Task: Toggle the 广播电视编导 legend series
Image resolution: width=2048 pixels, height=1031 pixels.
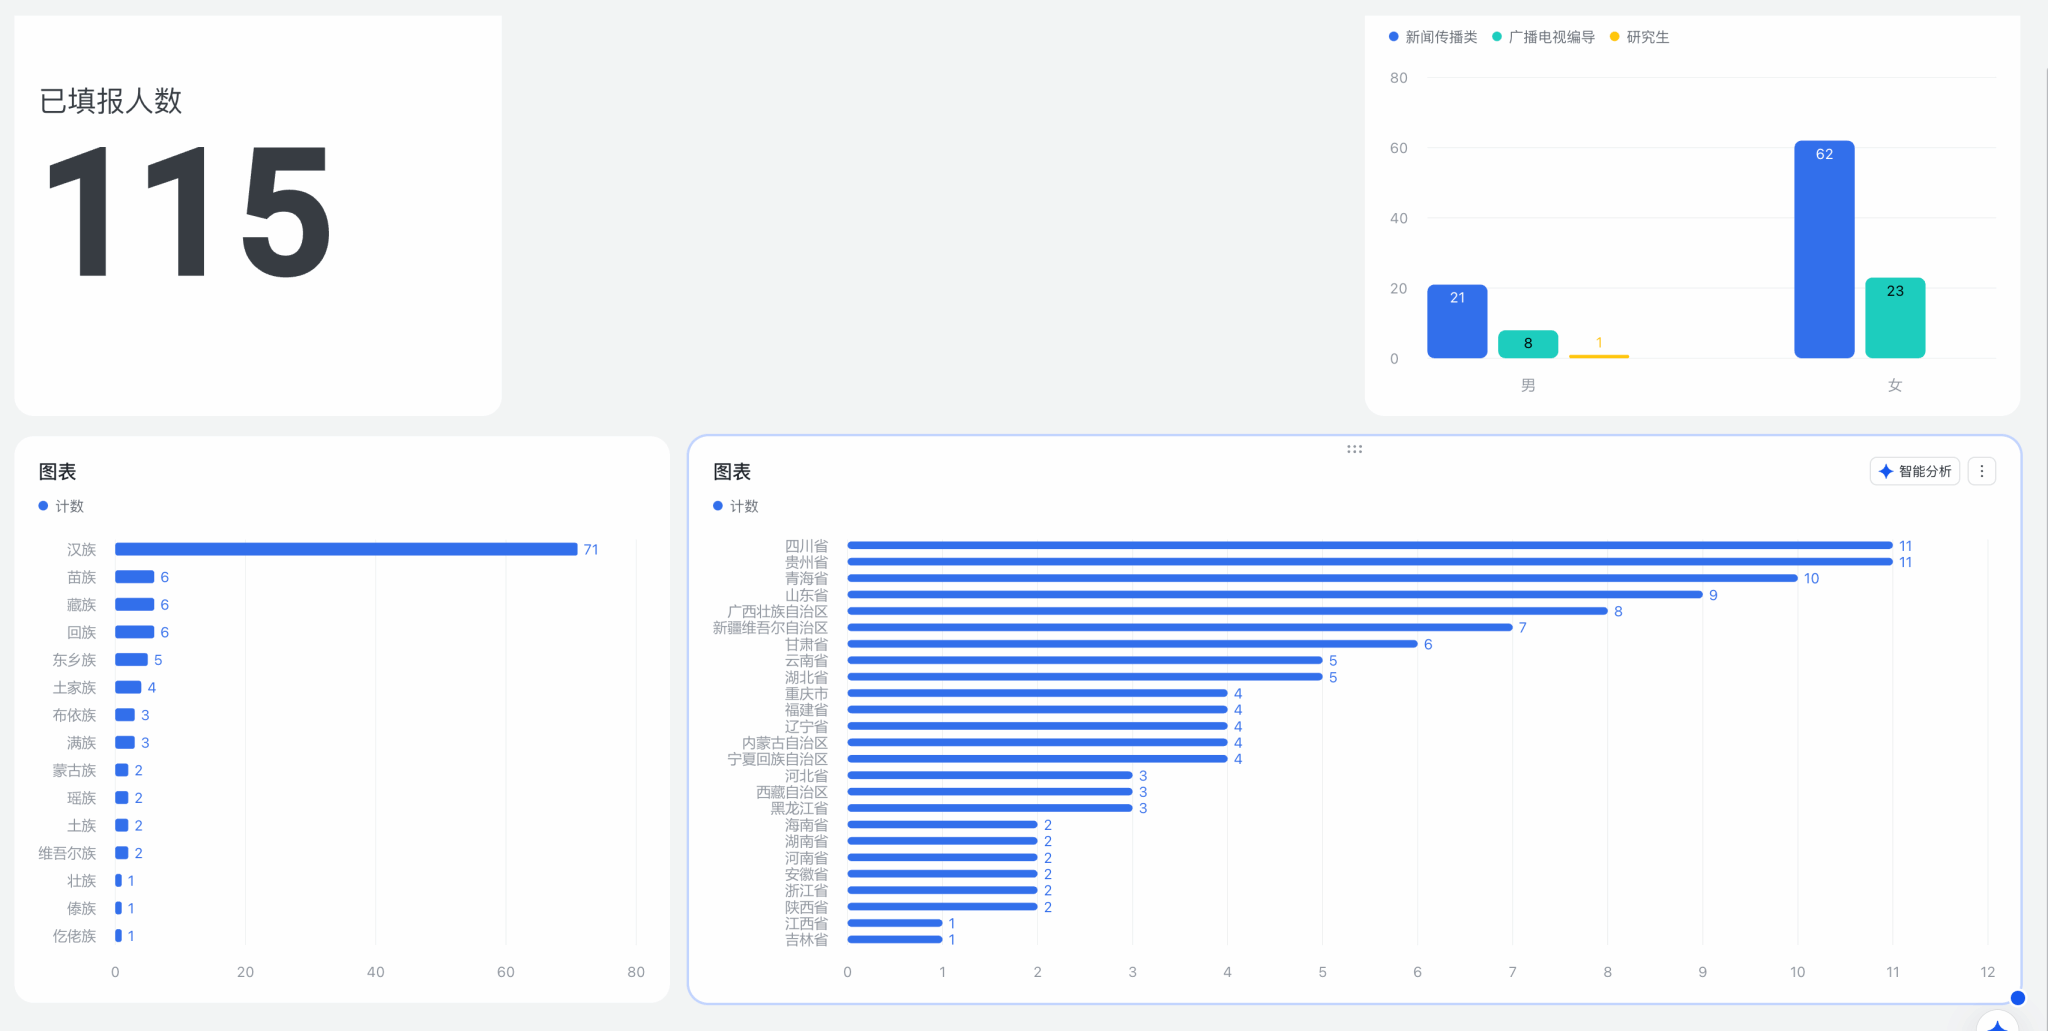Action: [x=1543, y=37]
